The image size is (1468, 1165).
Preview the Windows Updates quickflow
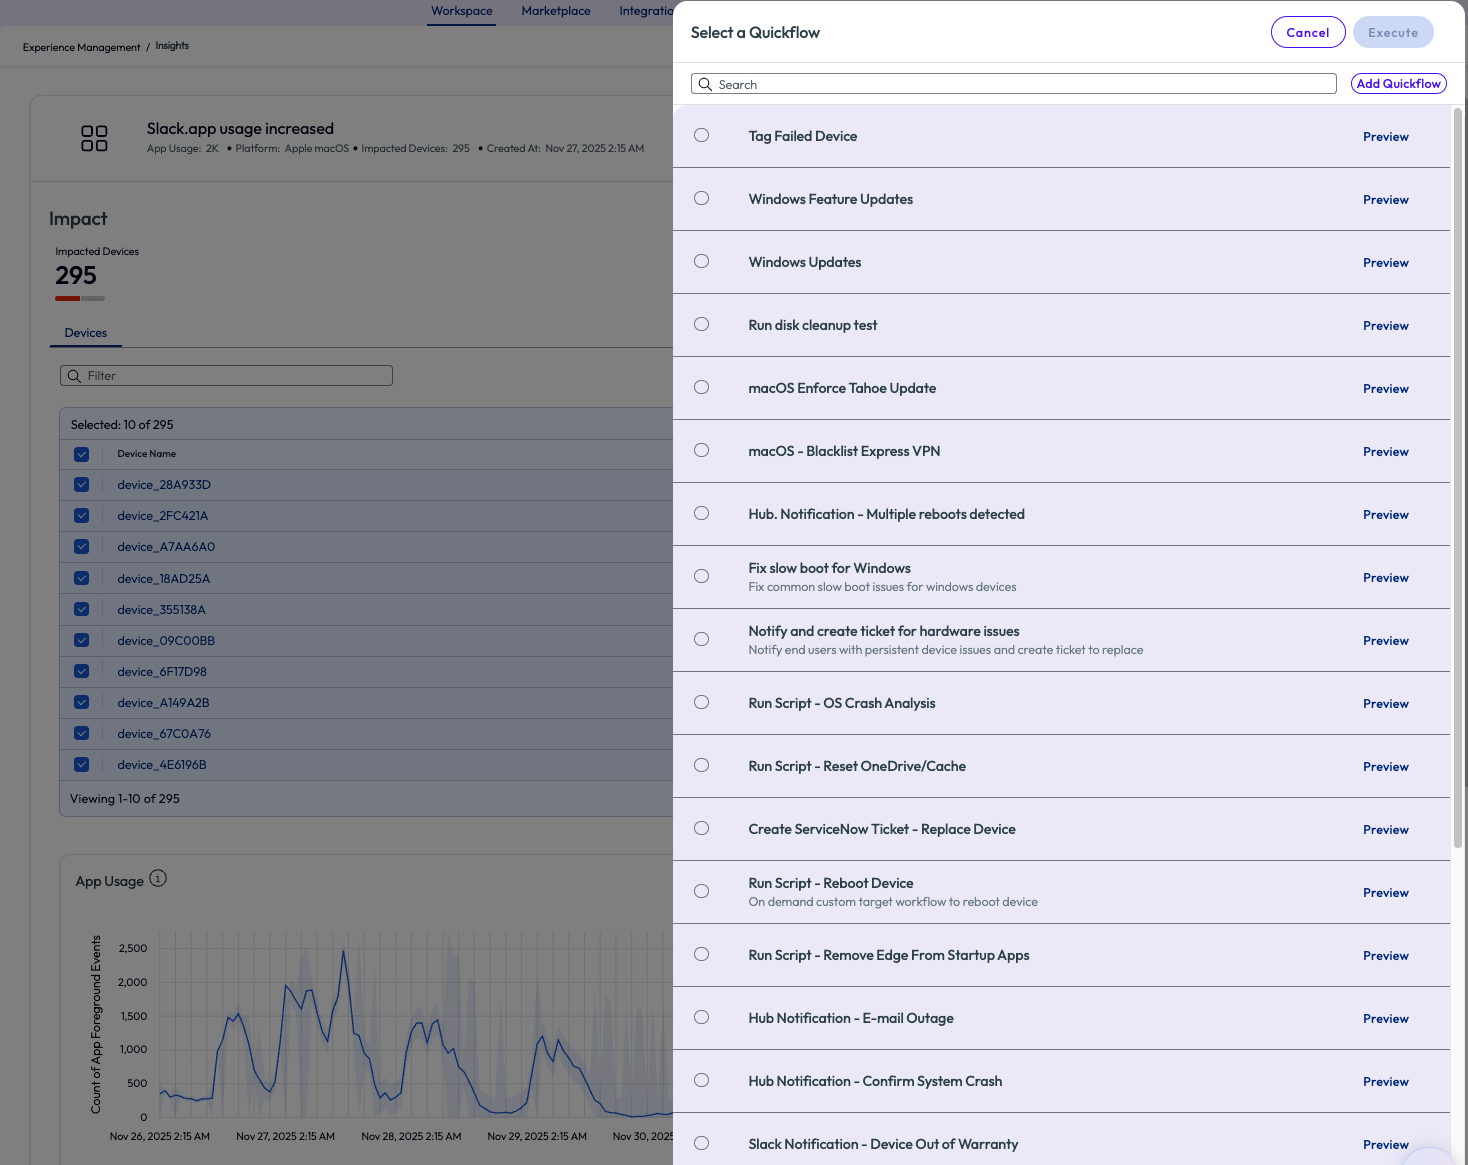(x=1385, y=263)
